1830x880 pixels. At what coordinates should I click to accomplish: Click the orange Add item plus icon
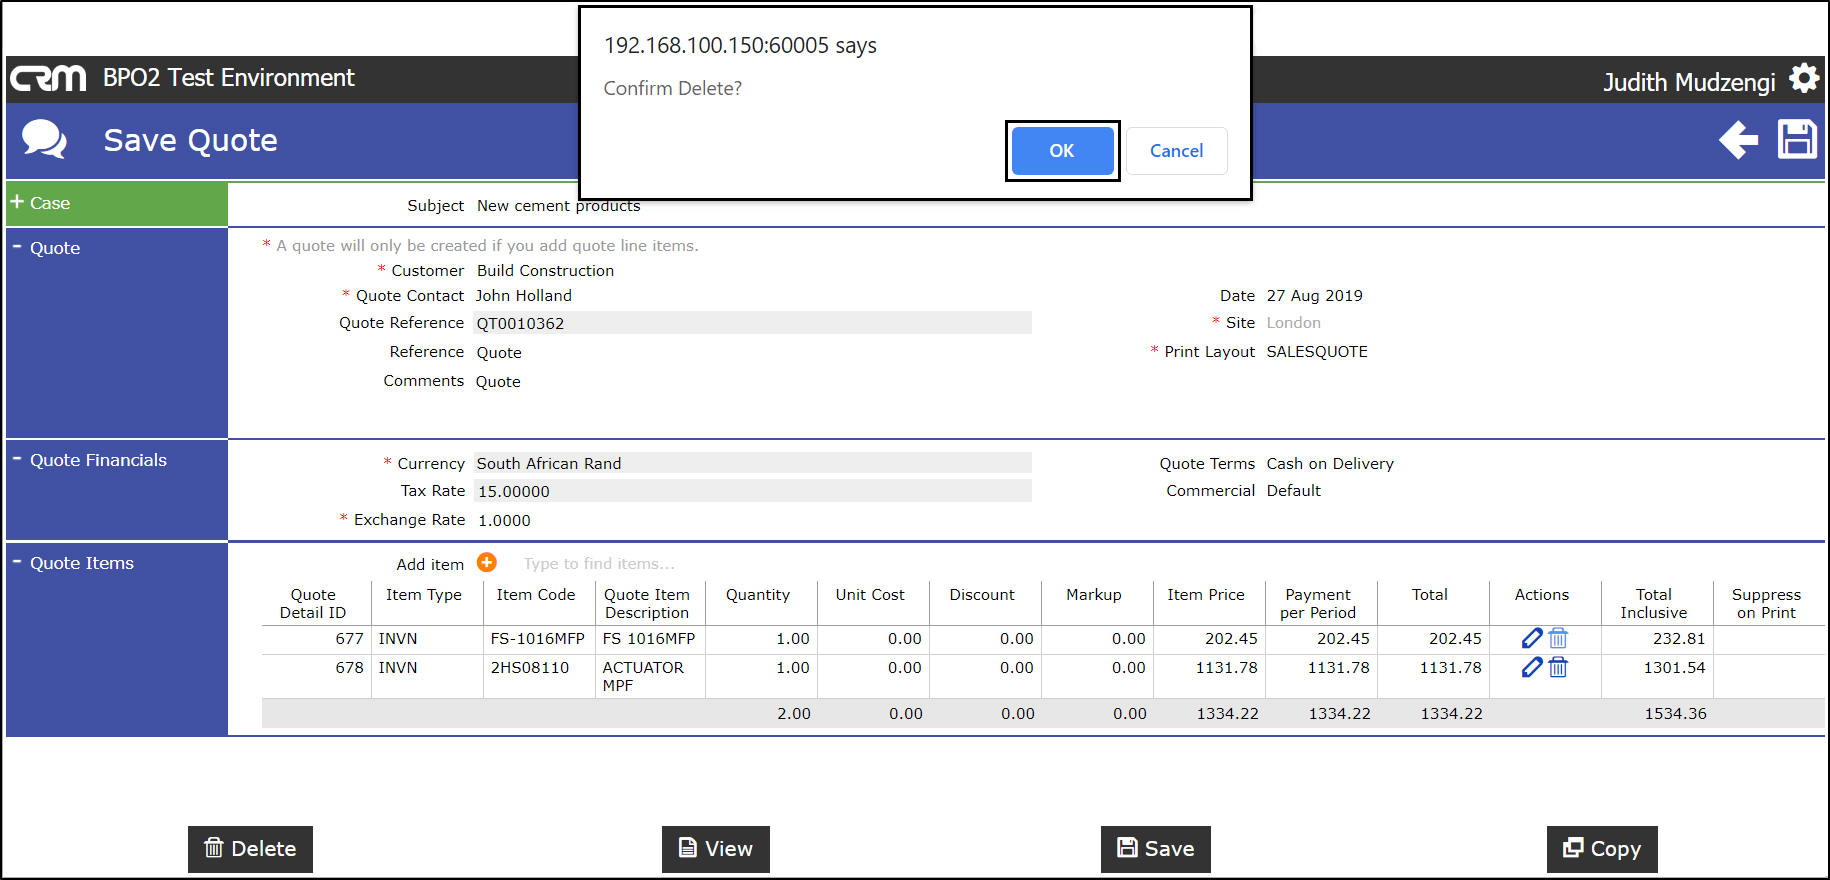tap(487, 563)
